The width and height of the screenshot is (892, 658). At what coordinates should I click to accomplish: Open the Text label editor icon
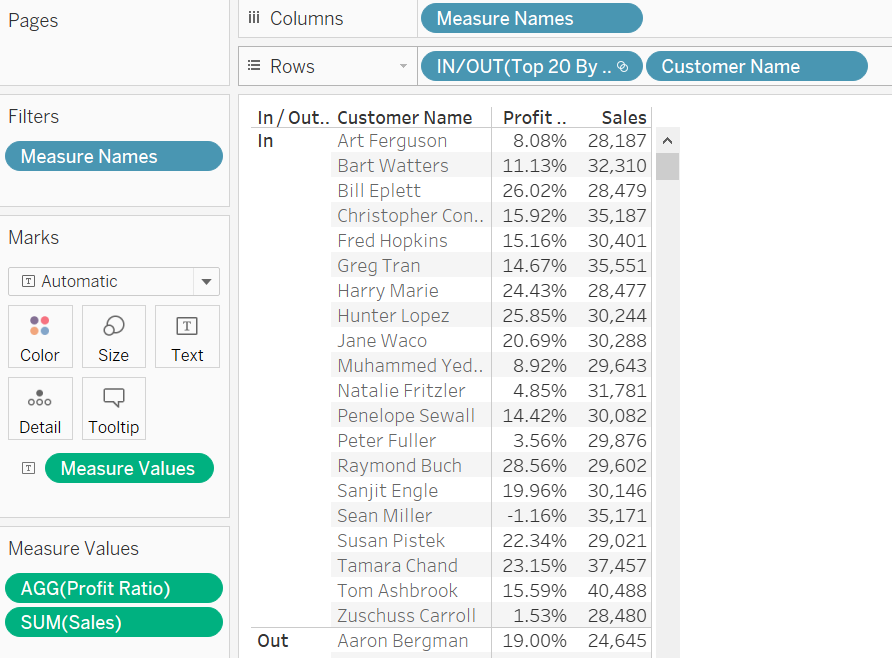(187, 337)
